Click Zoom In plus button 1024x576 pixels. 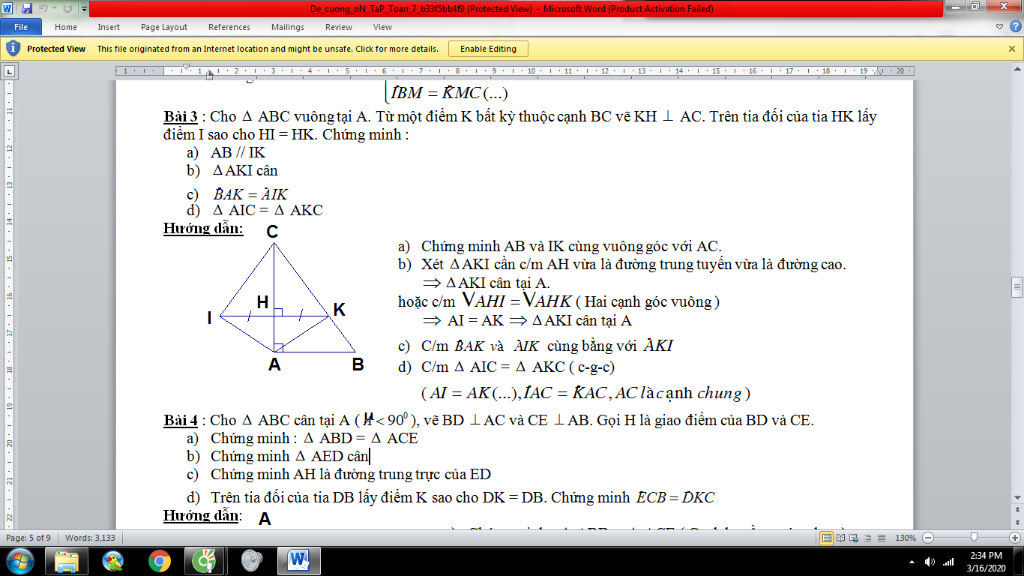point(1014,538)
